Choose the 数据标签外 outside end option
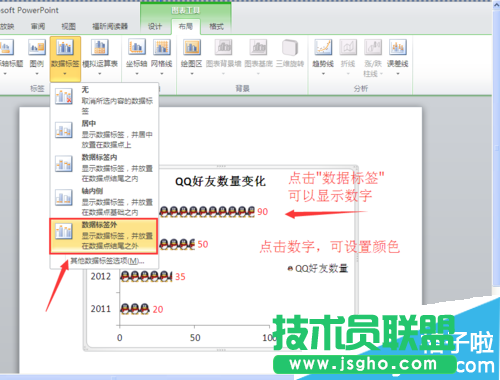500x380 pixels. [x=104, y=236]
